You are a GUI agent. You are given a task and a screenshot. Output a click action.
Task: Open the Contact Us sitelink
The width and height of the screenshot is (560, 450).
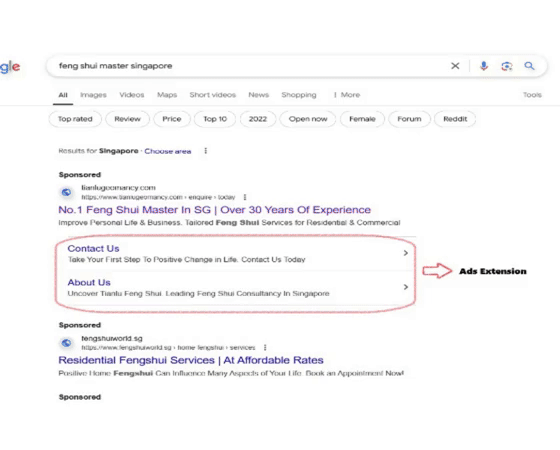point(93,248)
